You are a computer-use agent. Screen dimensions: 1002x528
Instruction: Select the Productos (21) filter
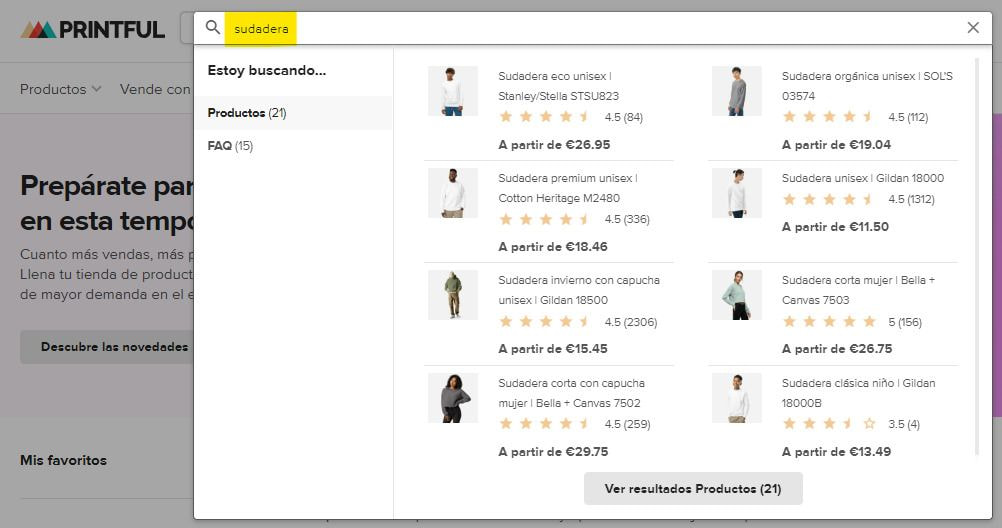tap(293, 113)
